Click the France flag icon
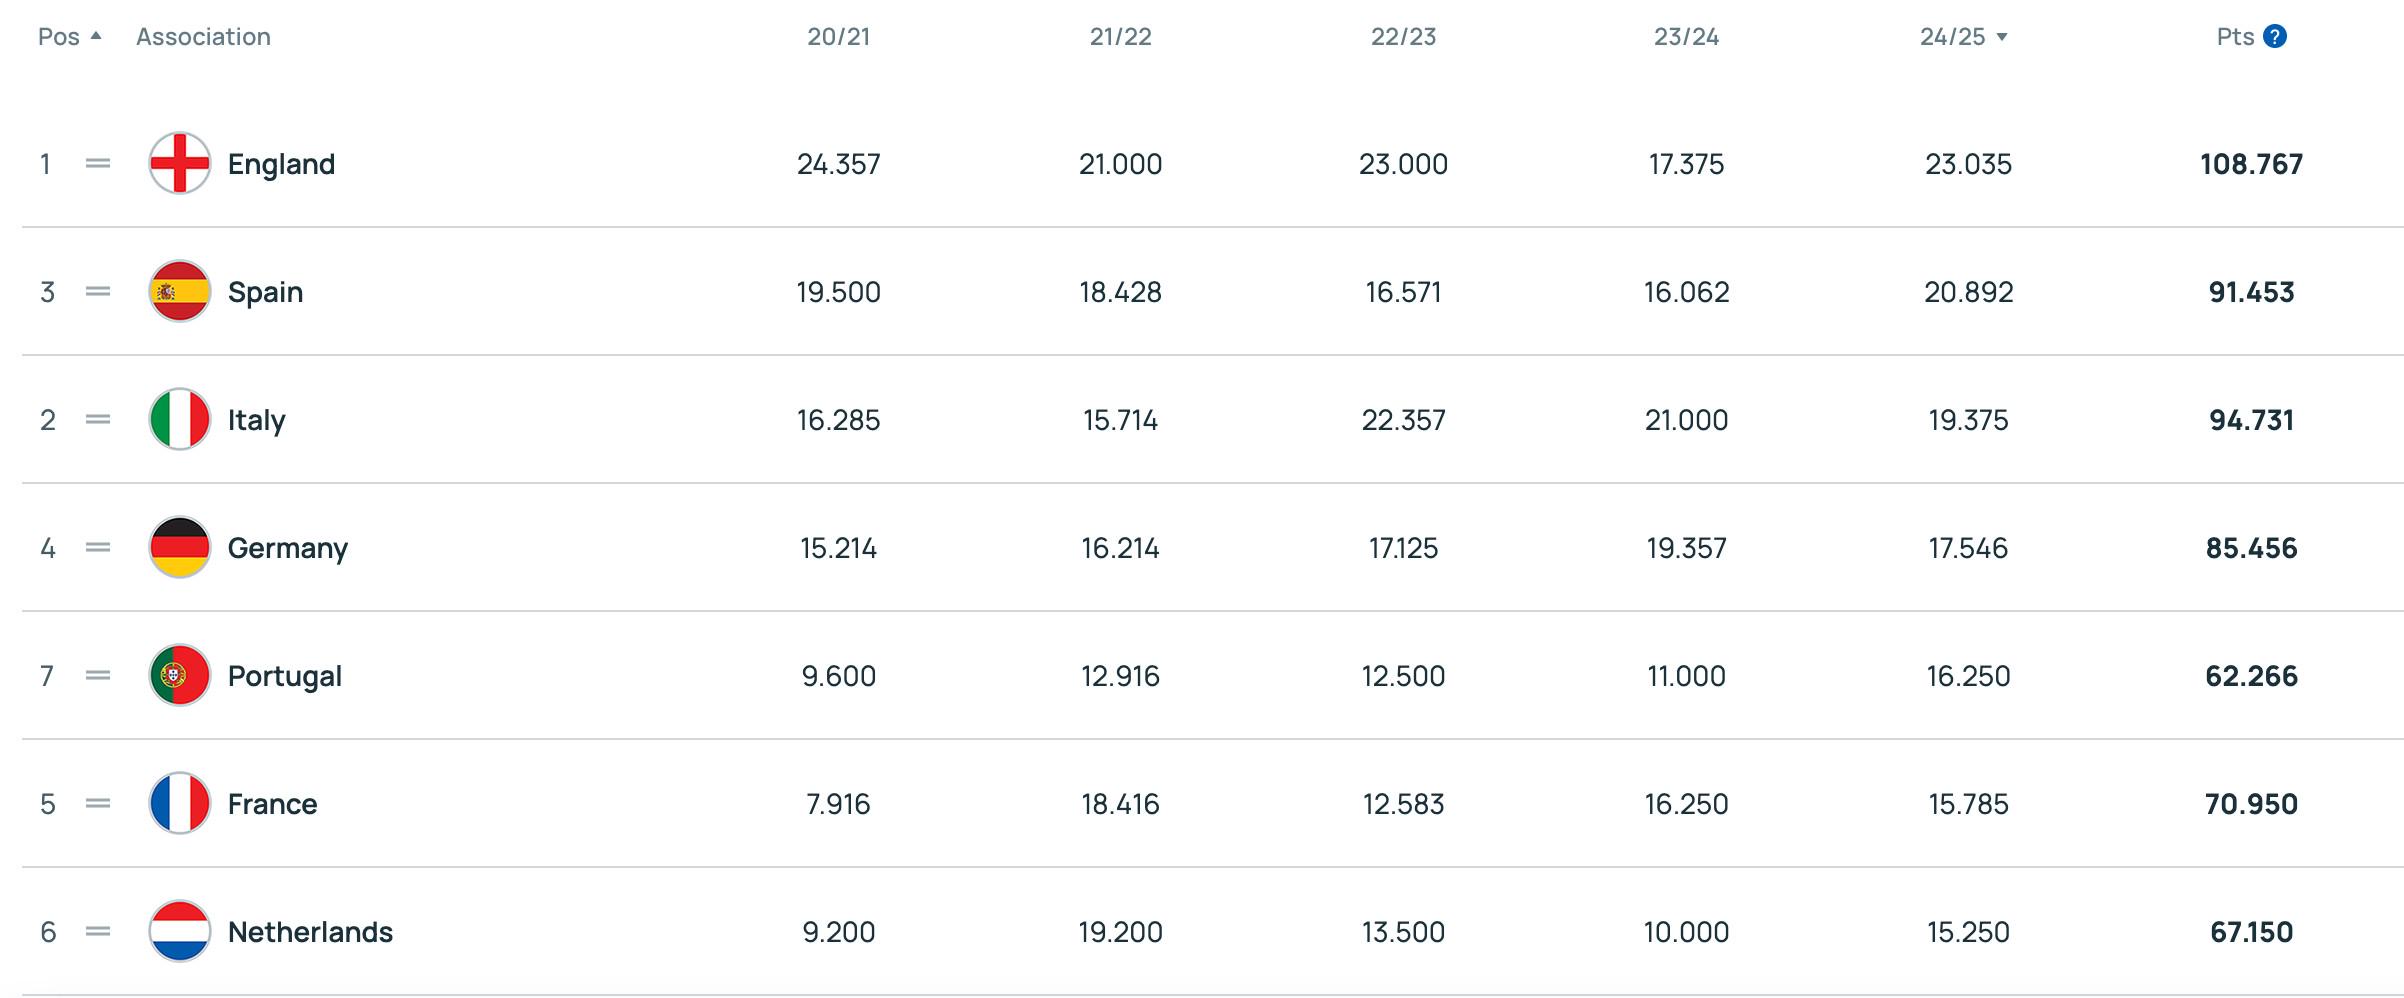 (x=180, y=803)
